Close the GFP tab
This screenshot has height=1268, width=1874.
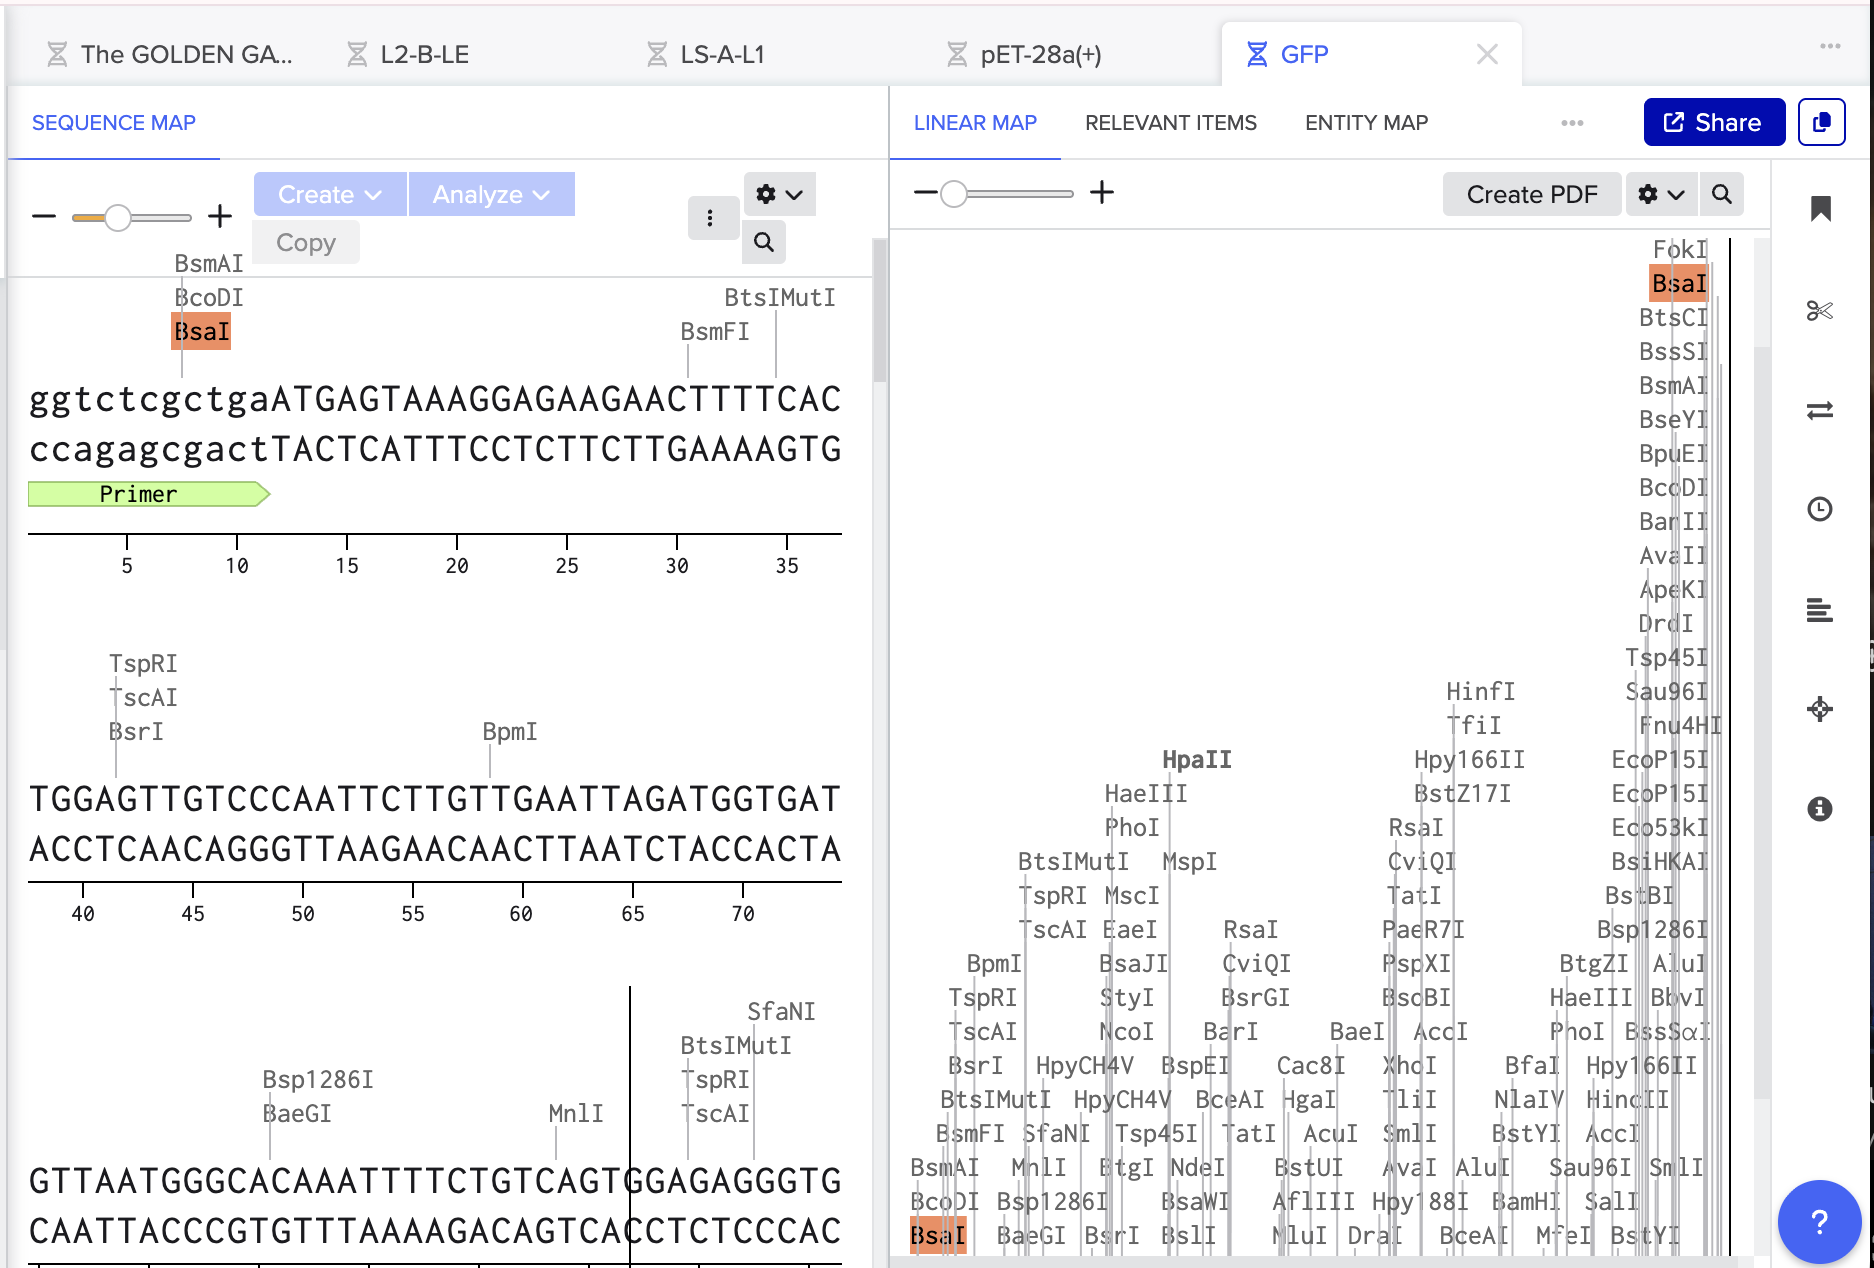[1487, 54]
